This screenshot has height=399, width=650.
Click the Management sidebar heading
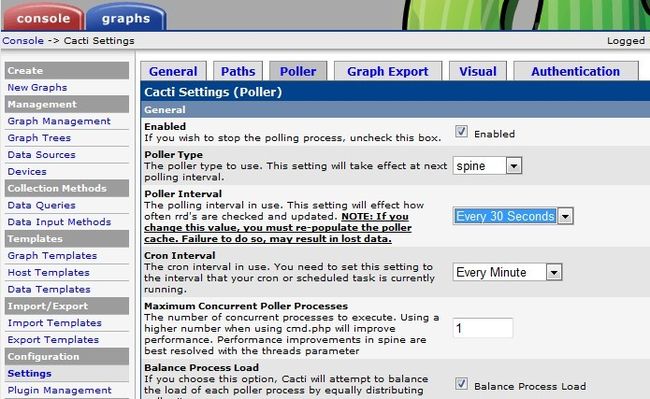(x=67, y=104)
